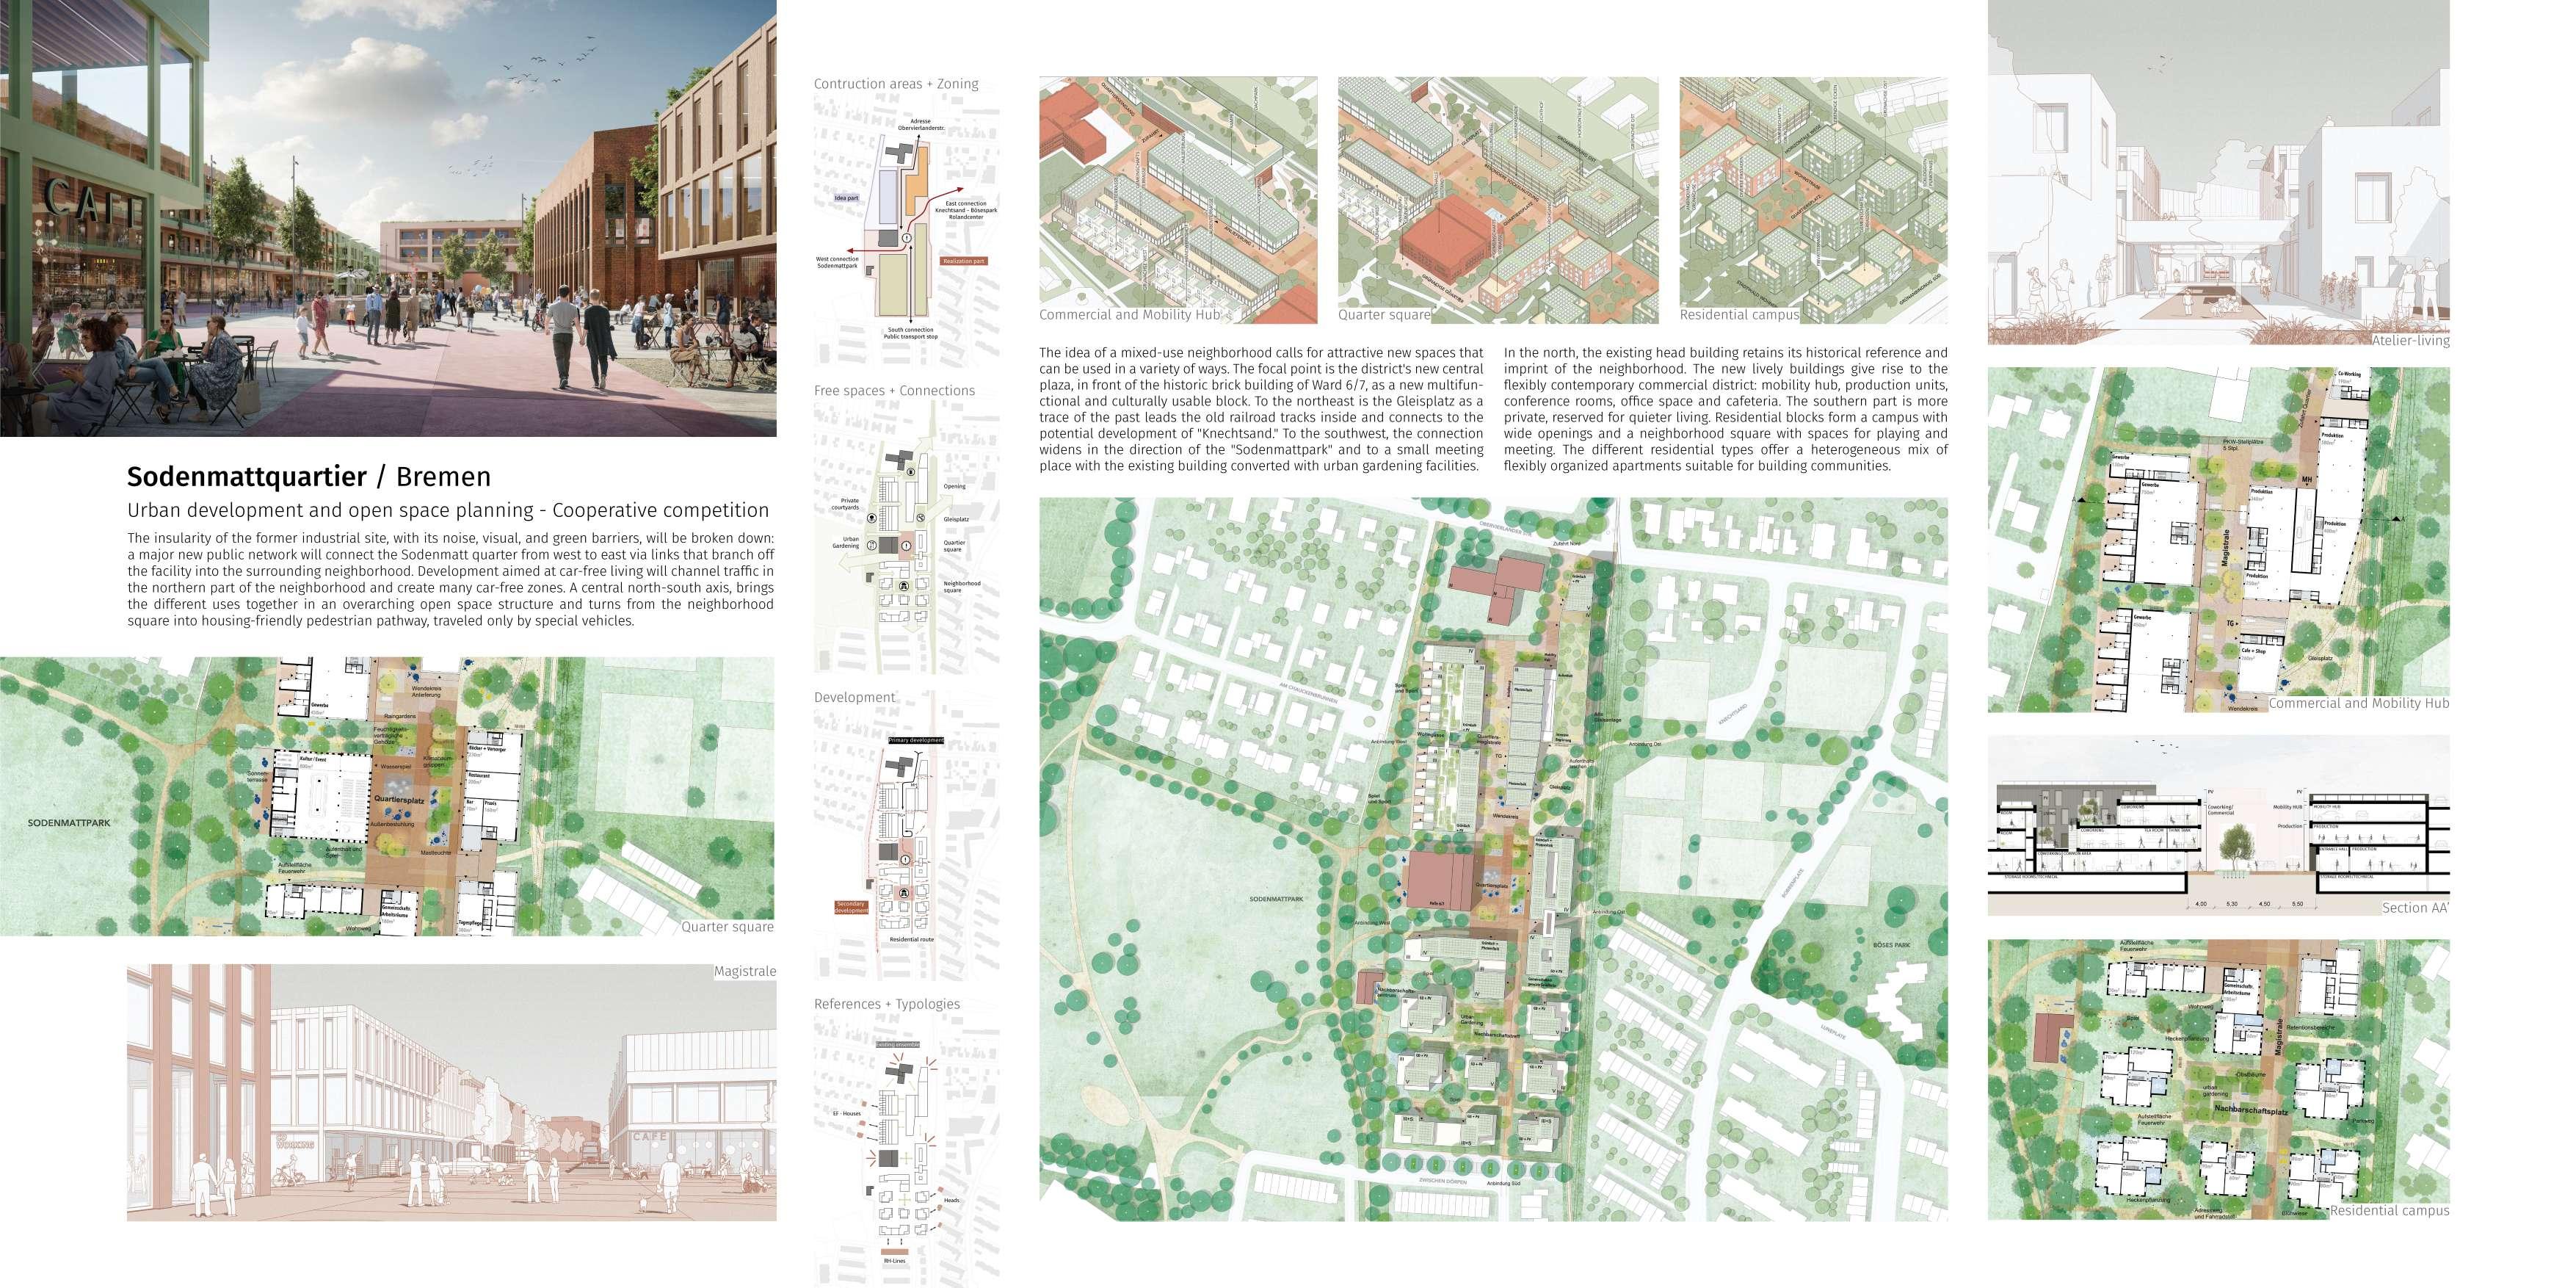Viewport: 2576px width, 1288px height.
Task: Click the 'SODENMATTPARK' label on left plan
Action: tap(69, 823)
